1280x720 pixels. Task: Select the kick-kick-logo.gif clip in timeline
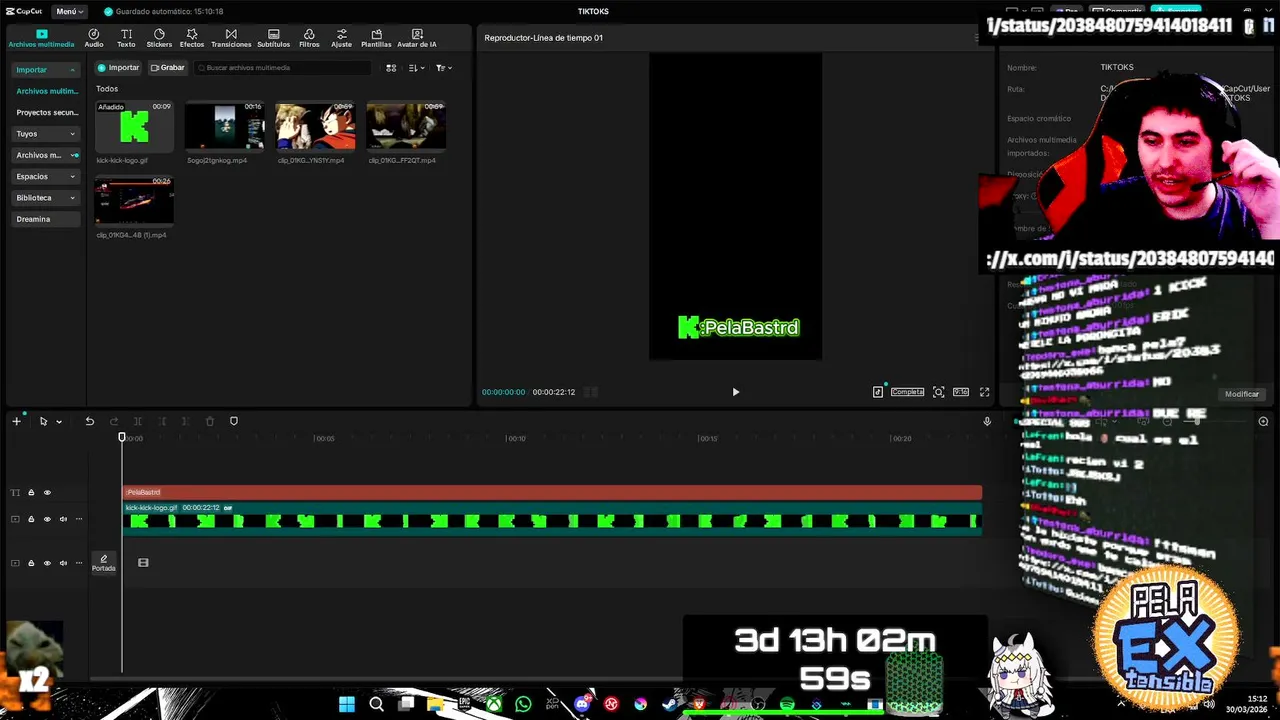tap(552, 517)
